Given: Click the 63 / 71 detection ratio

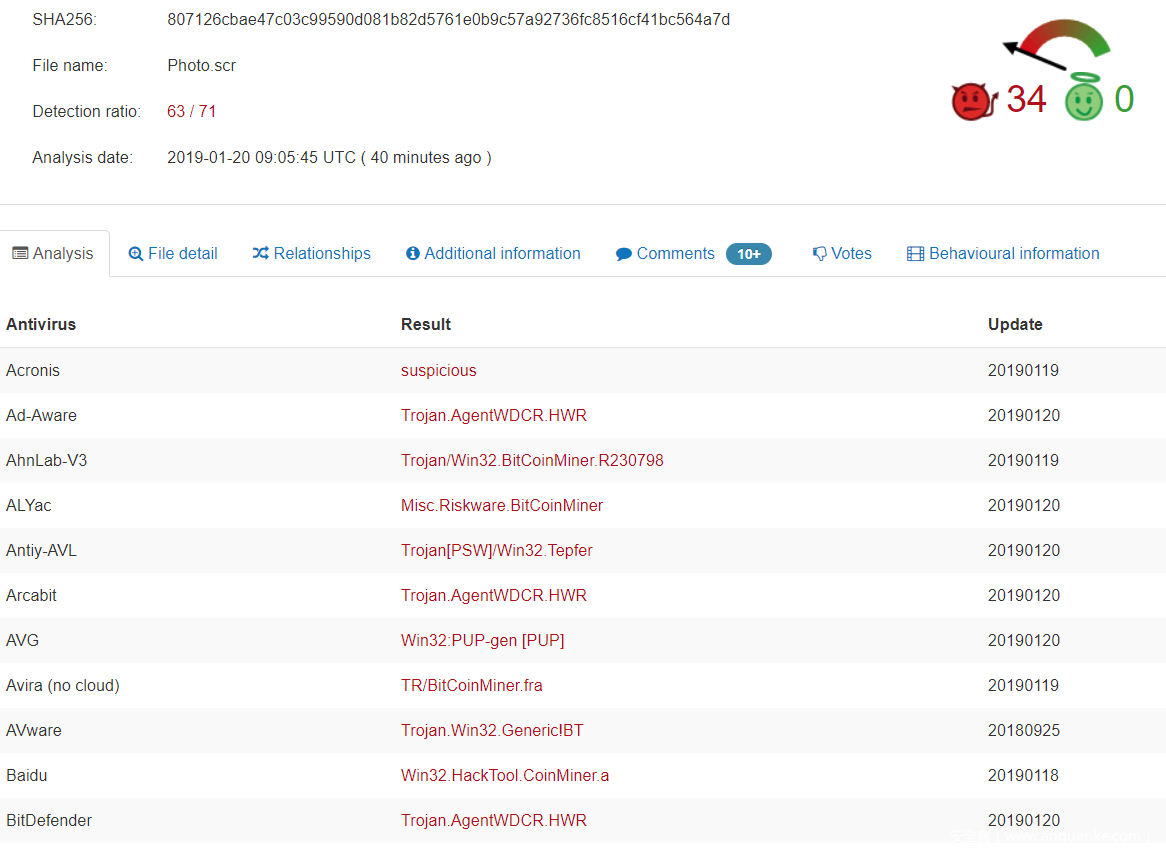Looking at the screenshot, I should [191, 111].
